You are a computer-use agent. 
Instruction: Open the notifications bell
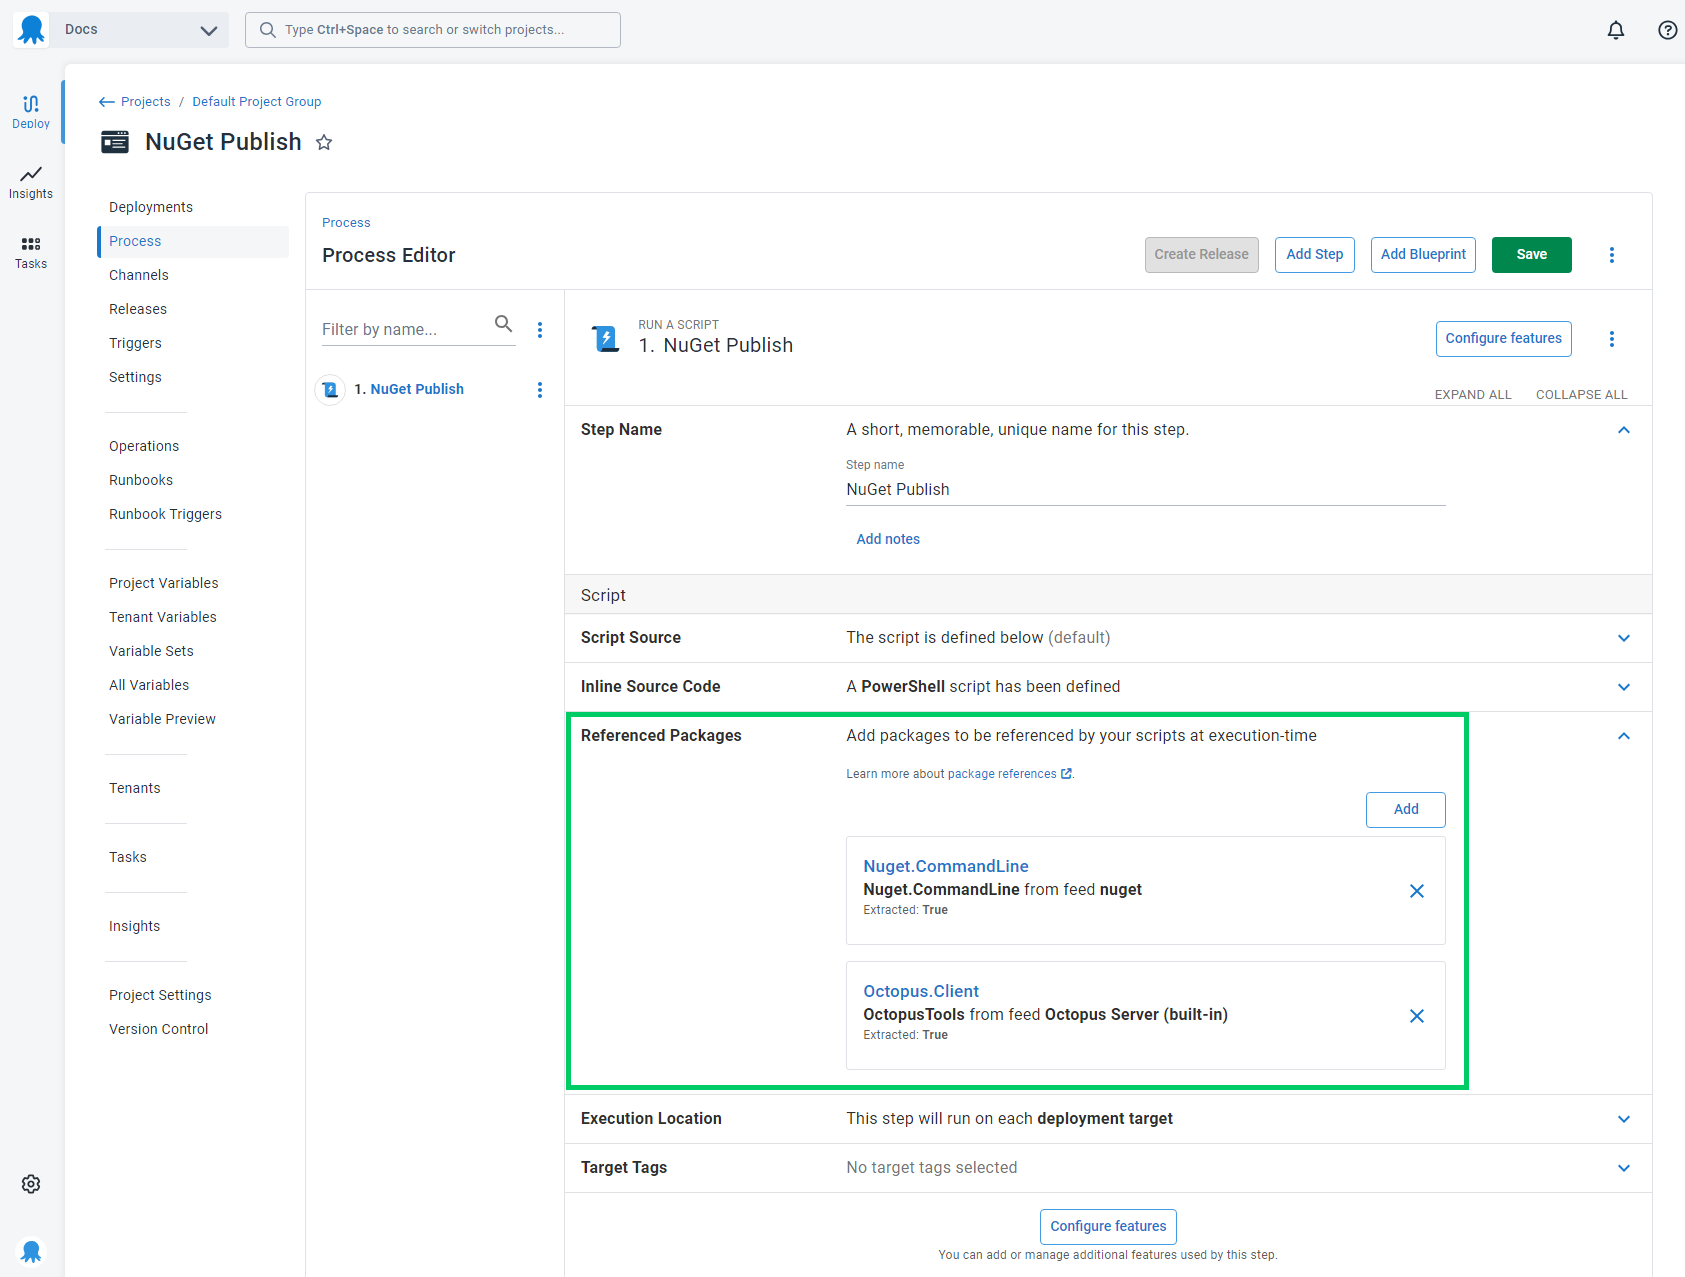coord(1616,30)
